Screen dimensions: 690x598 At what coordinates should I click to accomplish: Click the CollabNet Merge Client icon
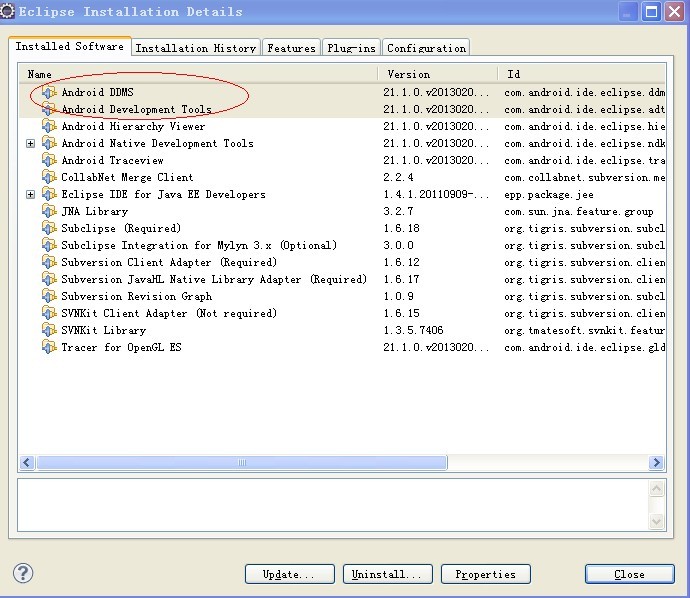[x=49, y=177]
